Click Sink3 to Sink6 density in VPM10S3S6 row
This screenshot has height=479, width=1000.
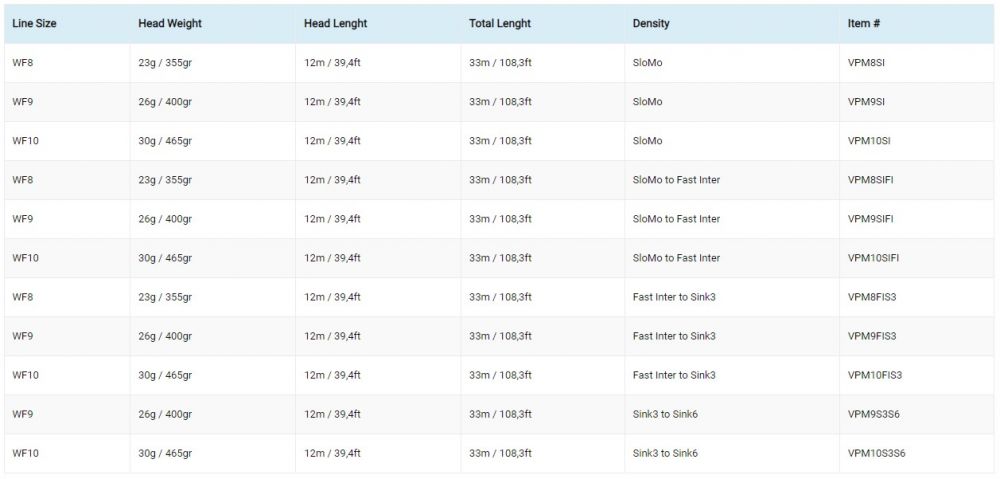[x=665, y=453]
